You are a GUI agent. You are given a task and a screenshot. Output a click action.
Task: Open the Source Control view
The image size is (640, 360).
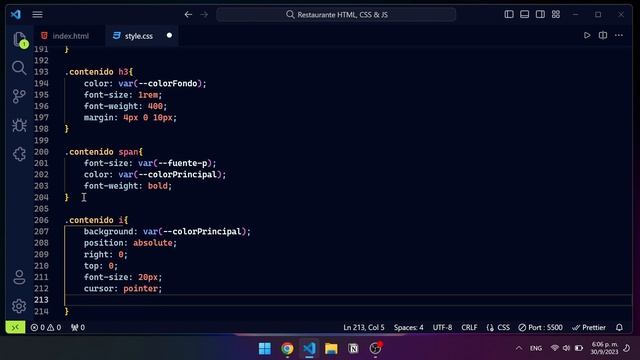click(19, 96)
